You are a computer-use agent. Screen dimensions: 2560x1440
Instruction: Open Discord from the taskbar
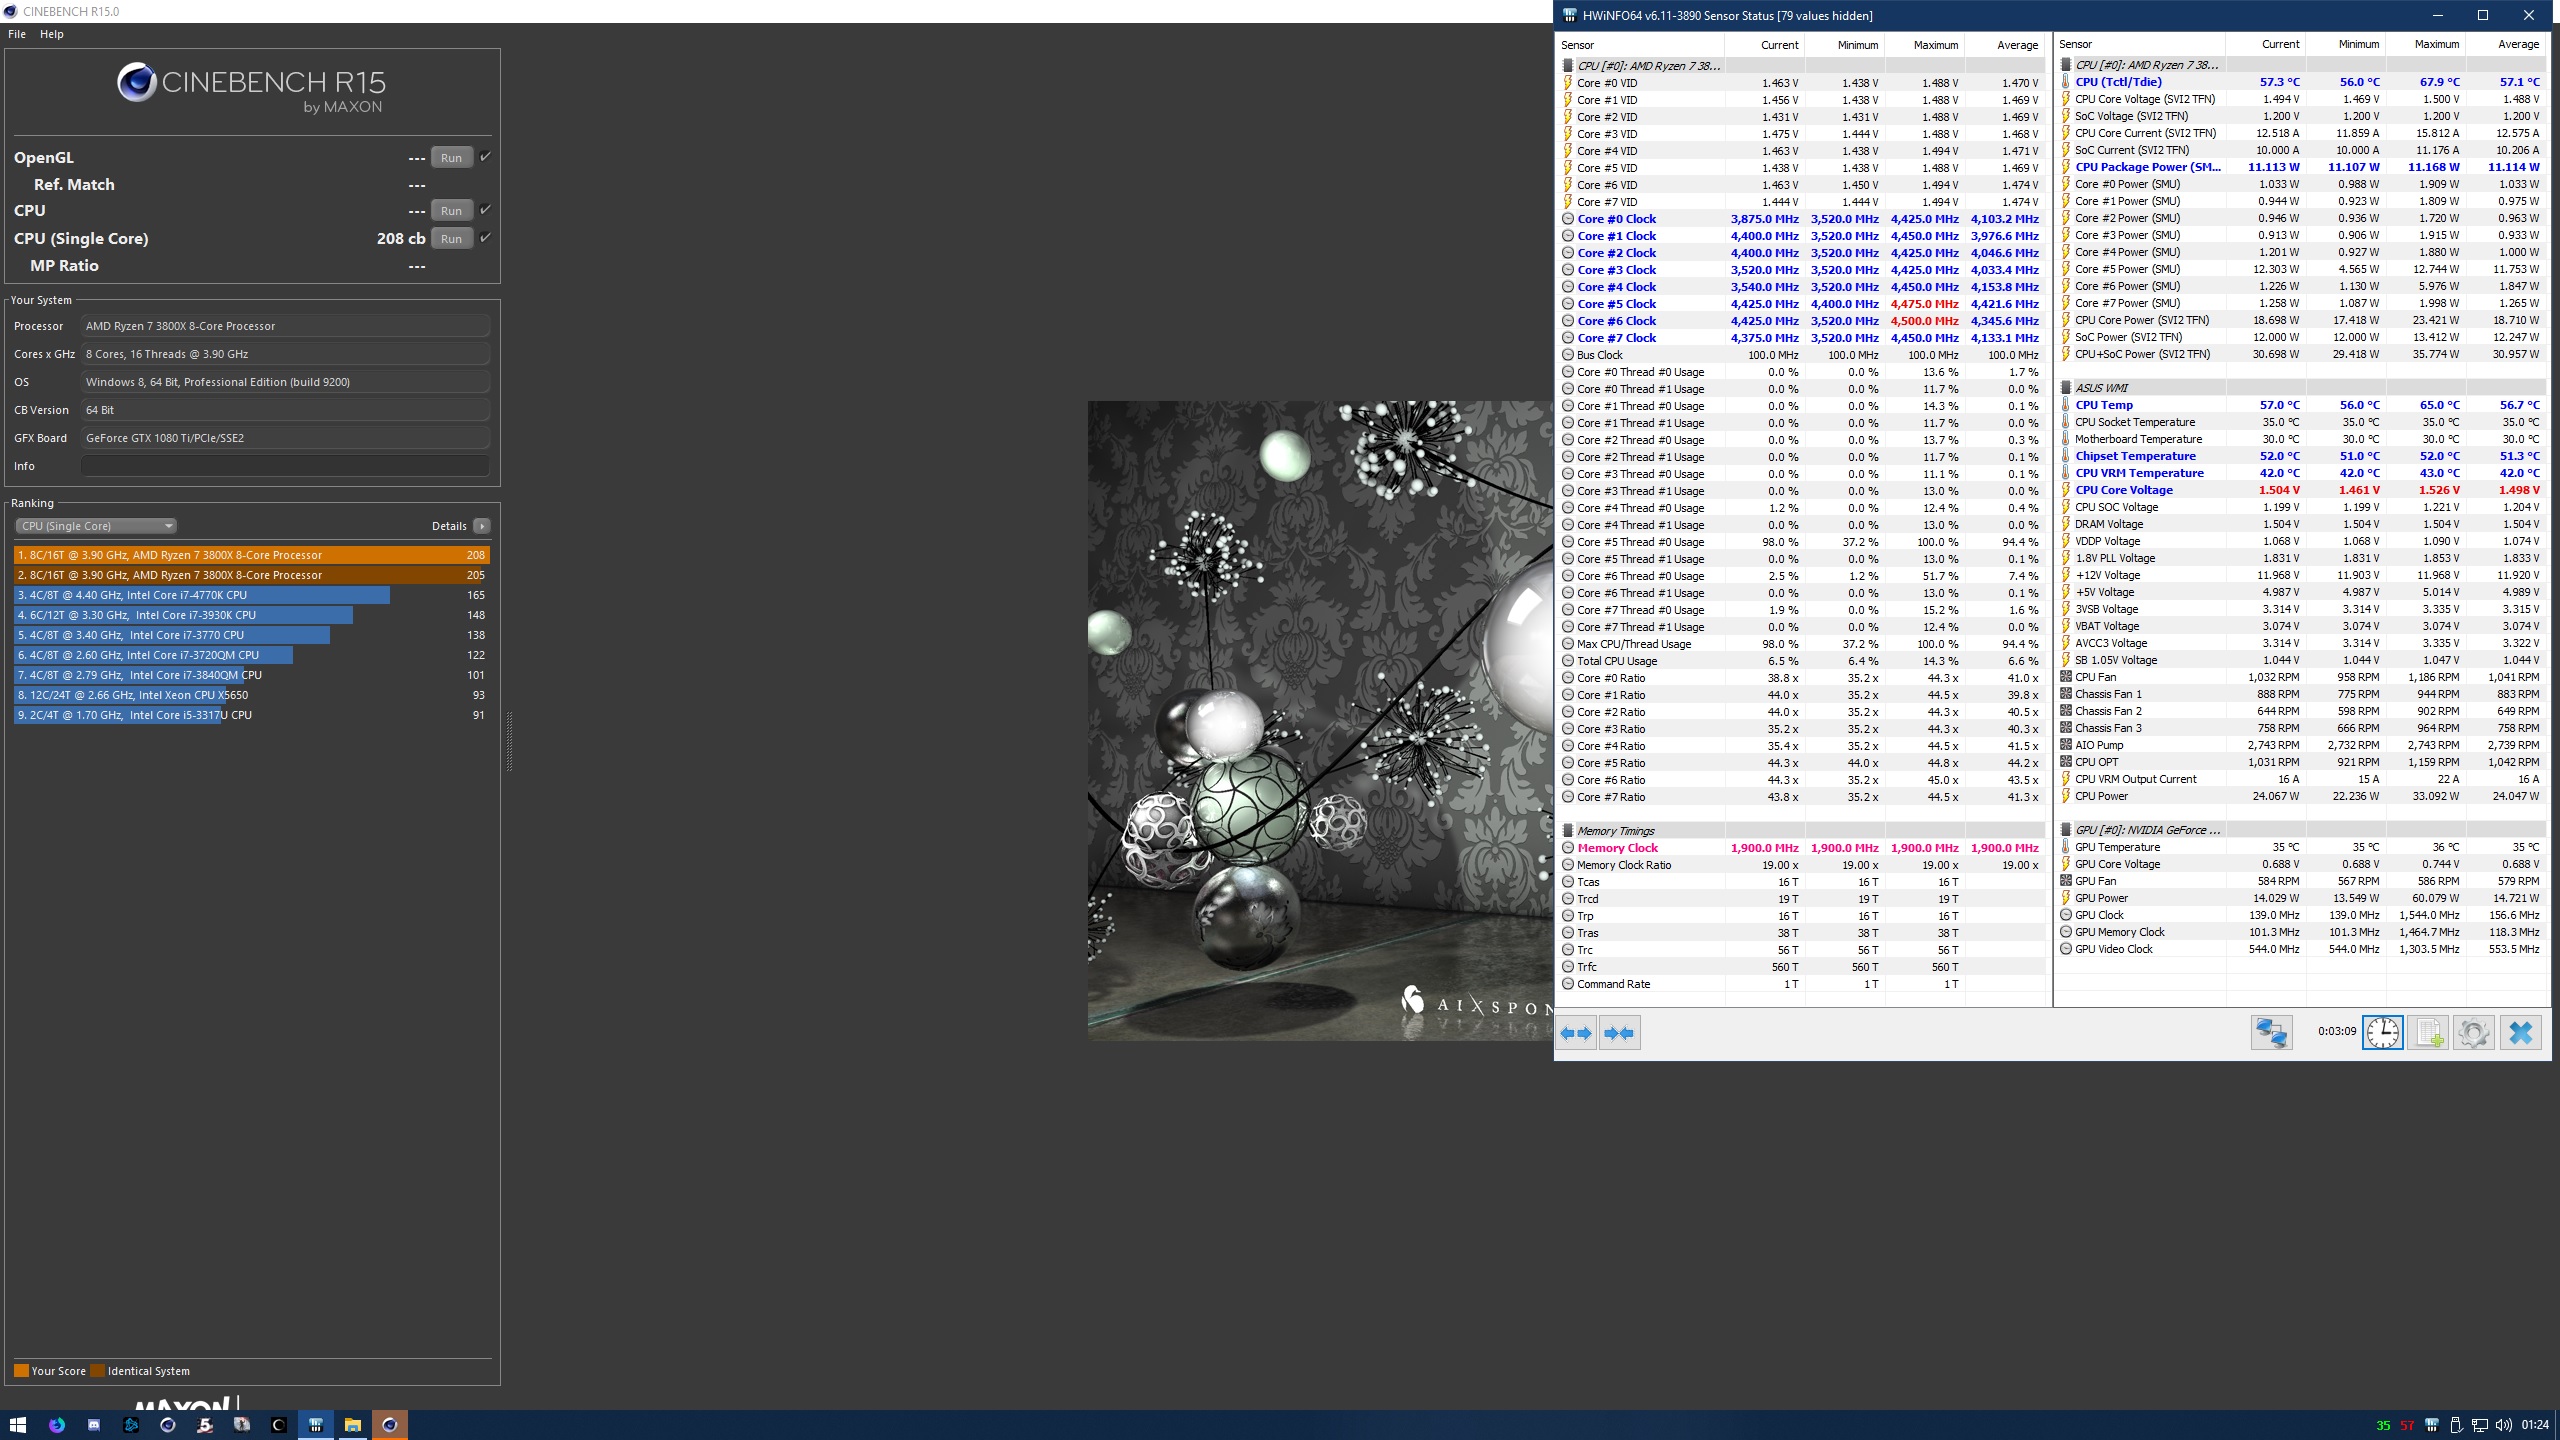(94, 1425)
